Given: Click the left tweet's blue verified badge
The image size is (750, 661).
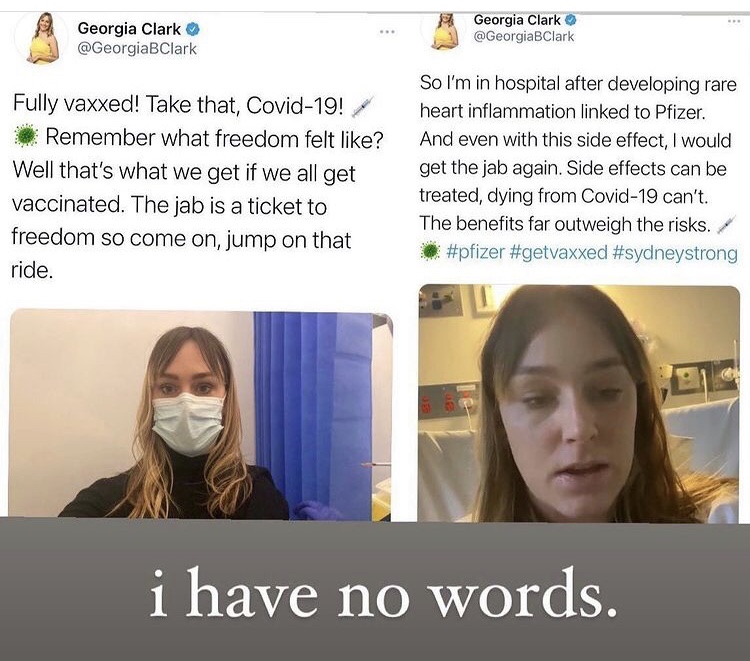Looking at the screenshot, I should pyautogui.click(x=192, y=29).
